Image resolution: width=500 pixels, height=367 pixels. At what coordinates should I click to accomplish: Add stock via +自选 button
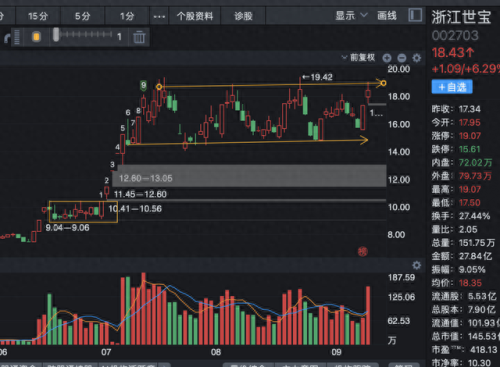coord(452,87)
